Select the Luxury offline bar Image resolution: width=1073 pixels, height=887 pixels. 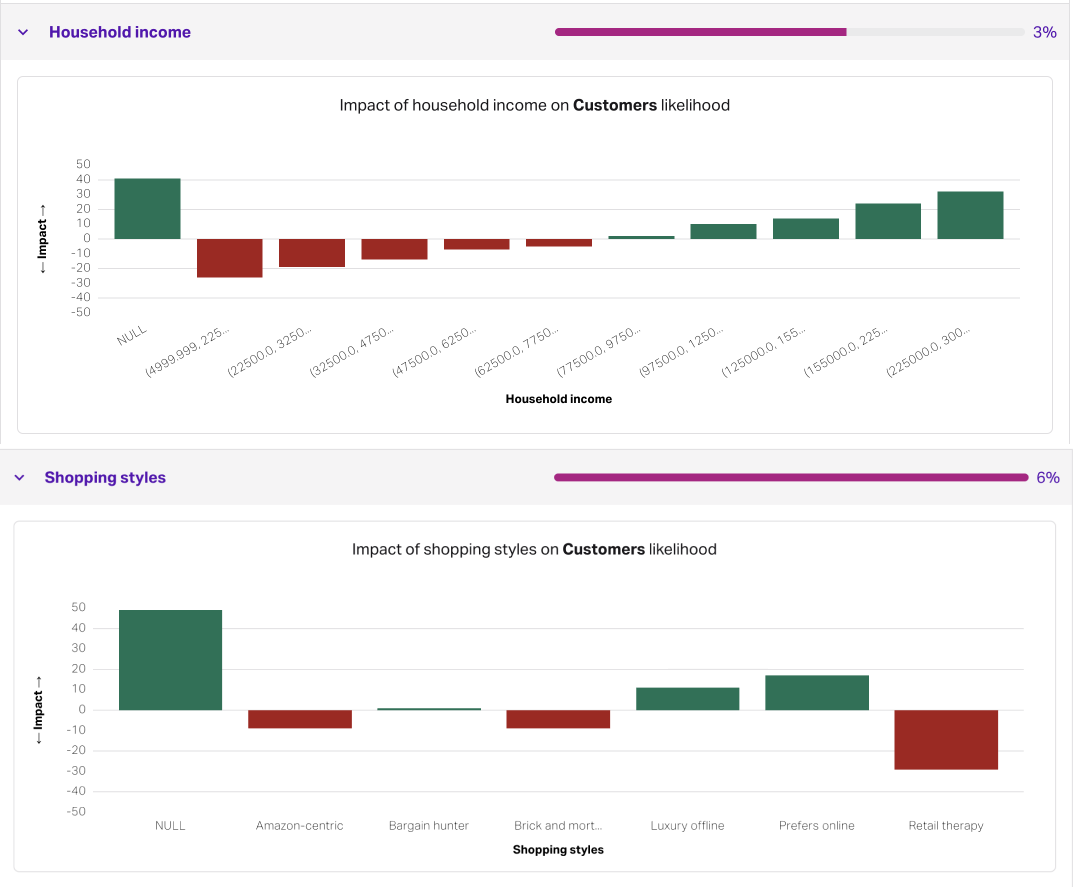[x=687, y=699]
